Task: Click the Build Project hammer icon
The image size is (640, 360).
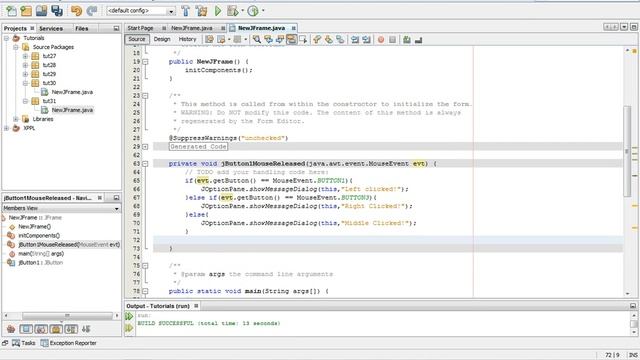Action: coord(186,11)
